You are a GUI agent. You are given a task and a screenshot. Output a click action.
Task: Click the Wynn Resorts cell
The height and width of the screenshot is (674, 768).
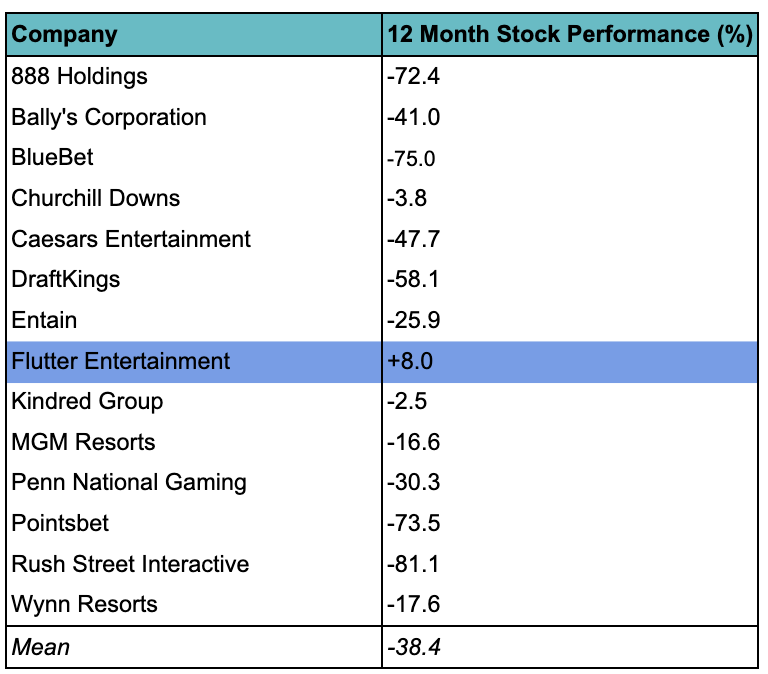[x=84, y=604]
